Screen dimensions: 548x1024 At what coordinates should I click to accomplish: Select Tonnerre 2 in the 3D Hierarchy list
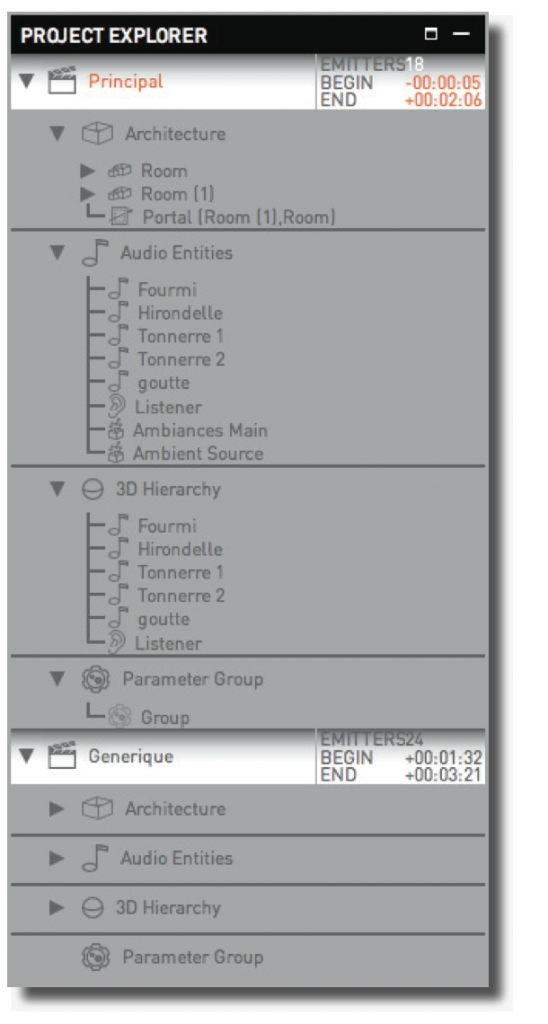pyautogui.click(x=181, y=596)
